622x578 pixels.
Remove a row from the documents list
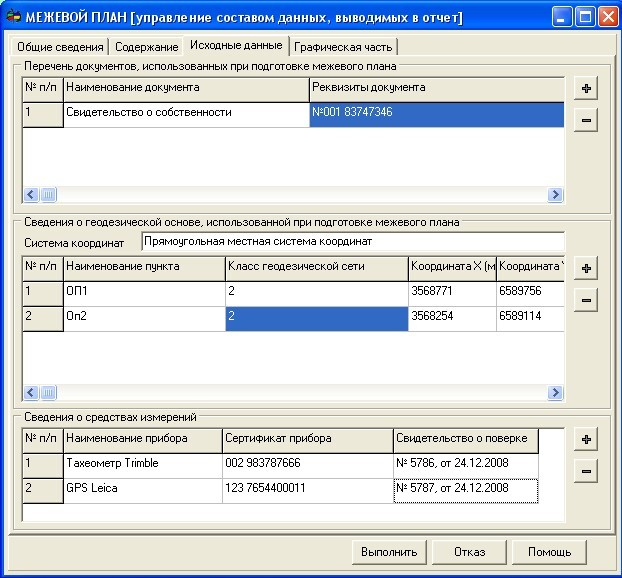586,120
